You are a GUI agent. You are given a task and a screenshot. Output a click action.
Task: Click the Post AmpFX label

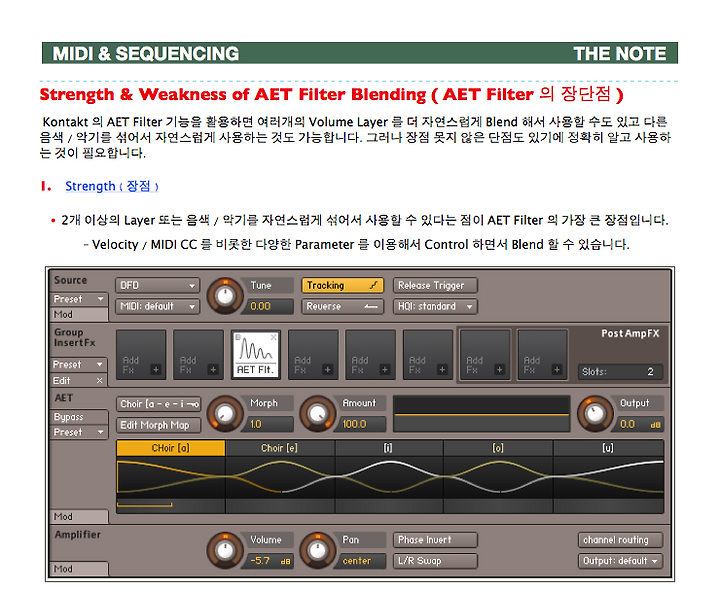[630, 334]
